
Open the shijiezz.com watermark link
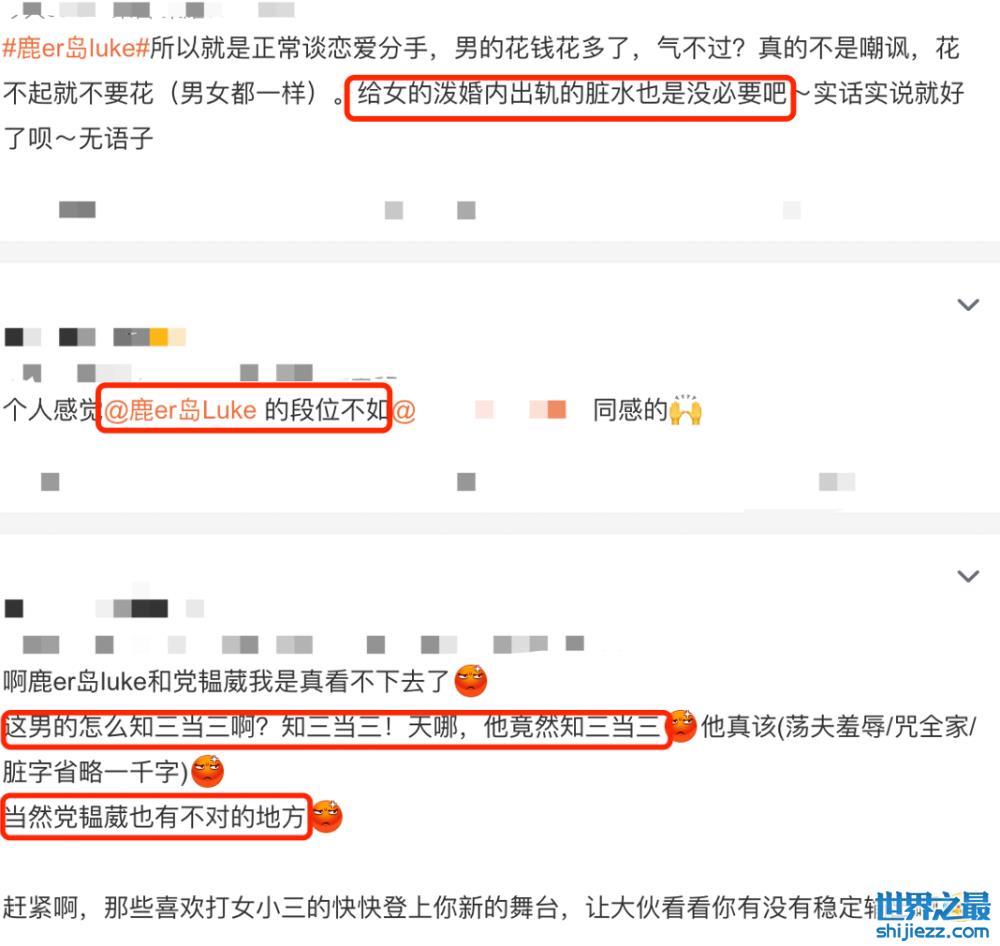[933, 931]
